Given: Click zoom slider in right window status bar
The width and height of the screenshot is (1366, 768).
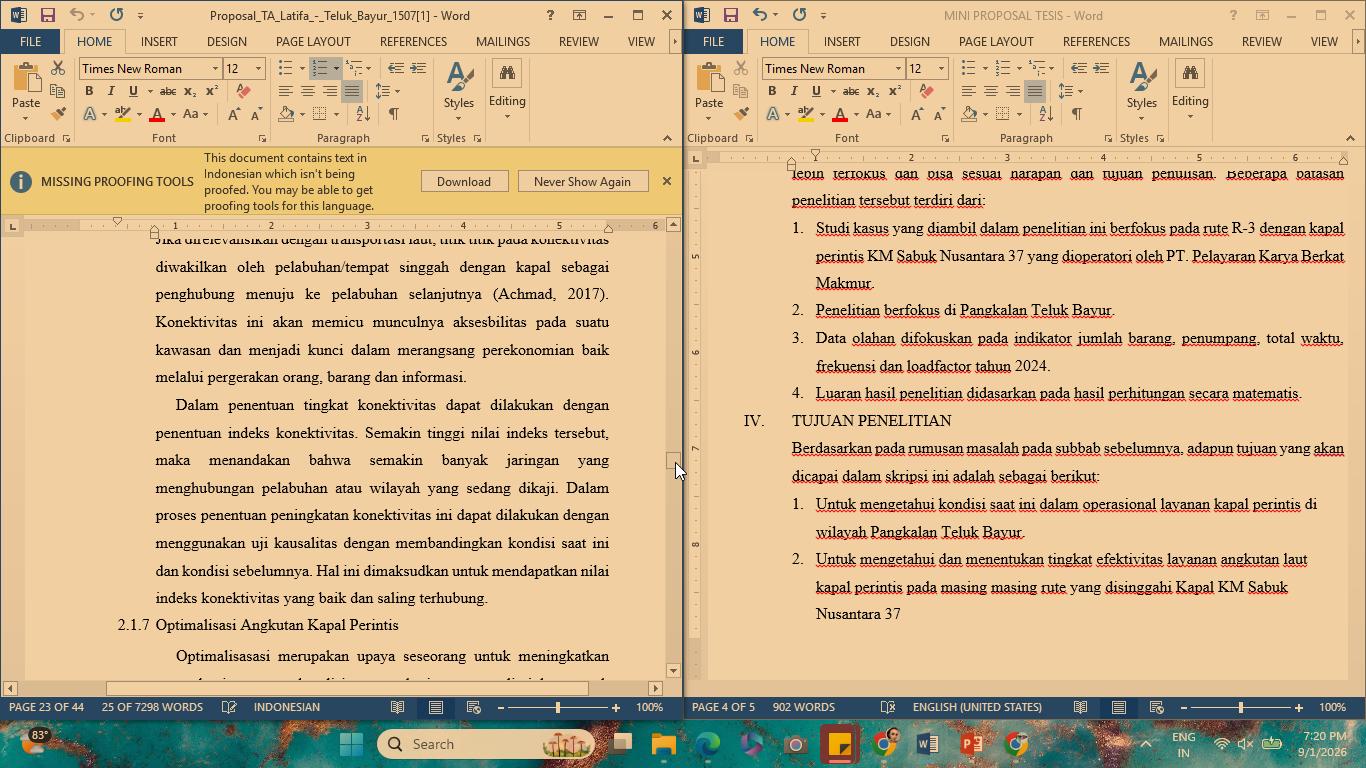Looking at the screenshot, I should tap(1241, 707).
